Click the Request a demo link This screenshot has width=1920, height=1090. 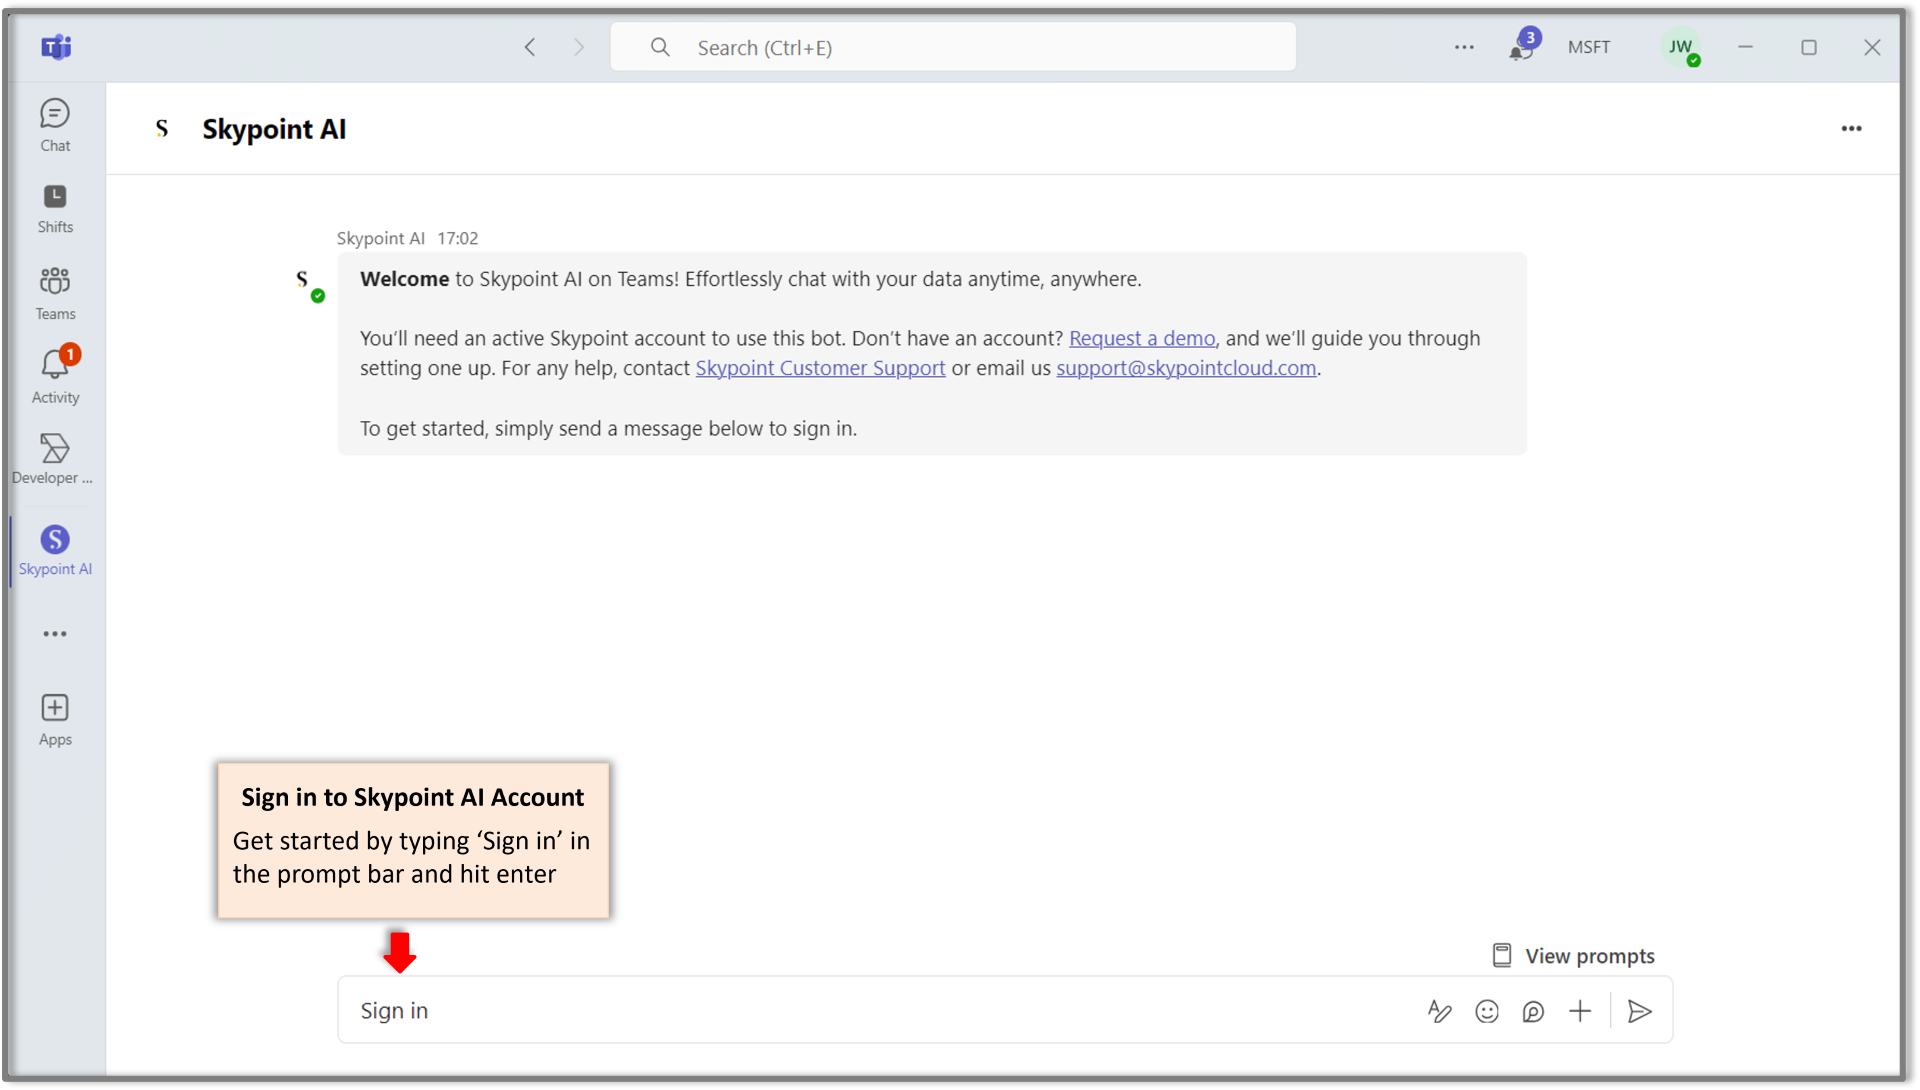[1139, 337]
